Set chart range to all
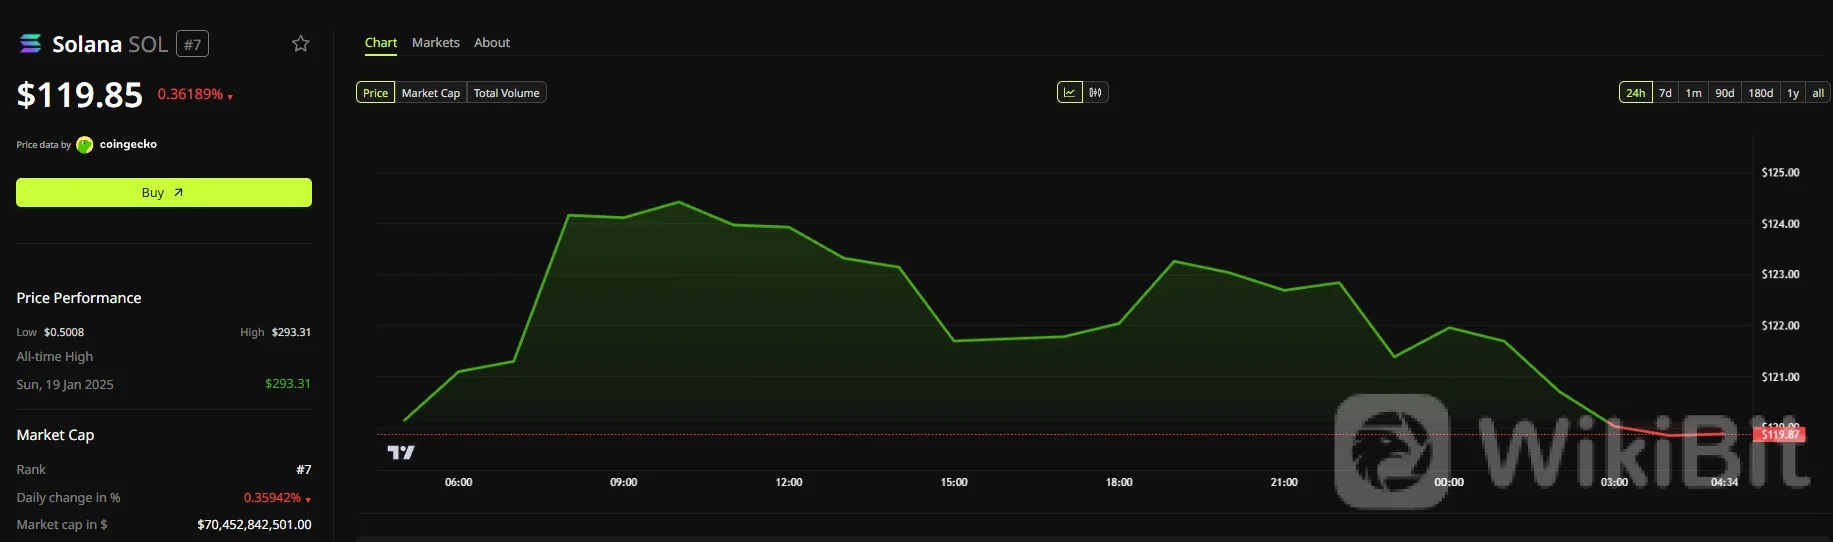The width and height of the screenshot is (1833, 542). (x=1818, y=92)
